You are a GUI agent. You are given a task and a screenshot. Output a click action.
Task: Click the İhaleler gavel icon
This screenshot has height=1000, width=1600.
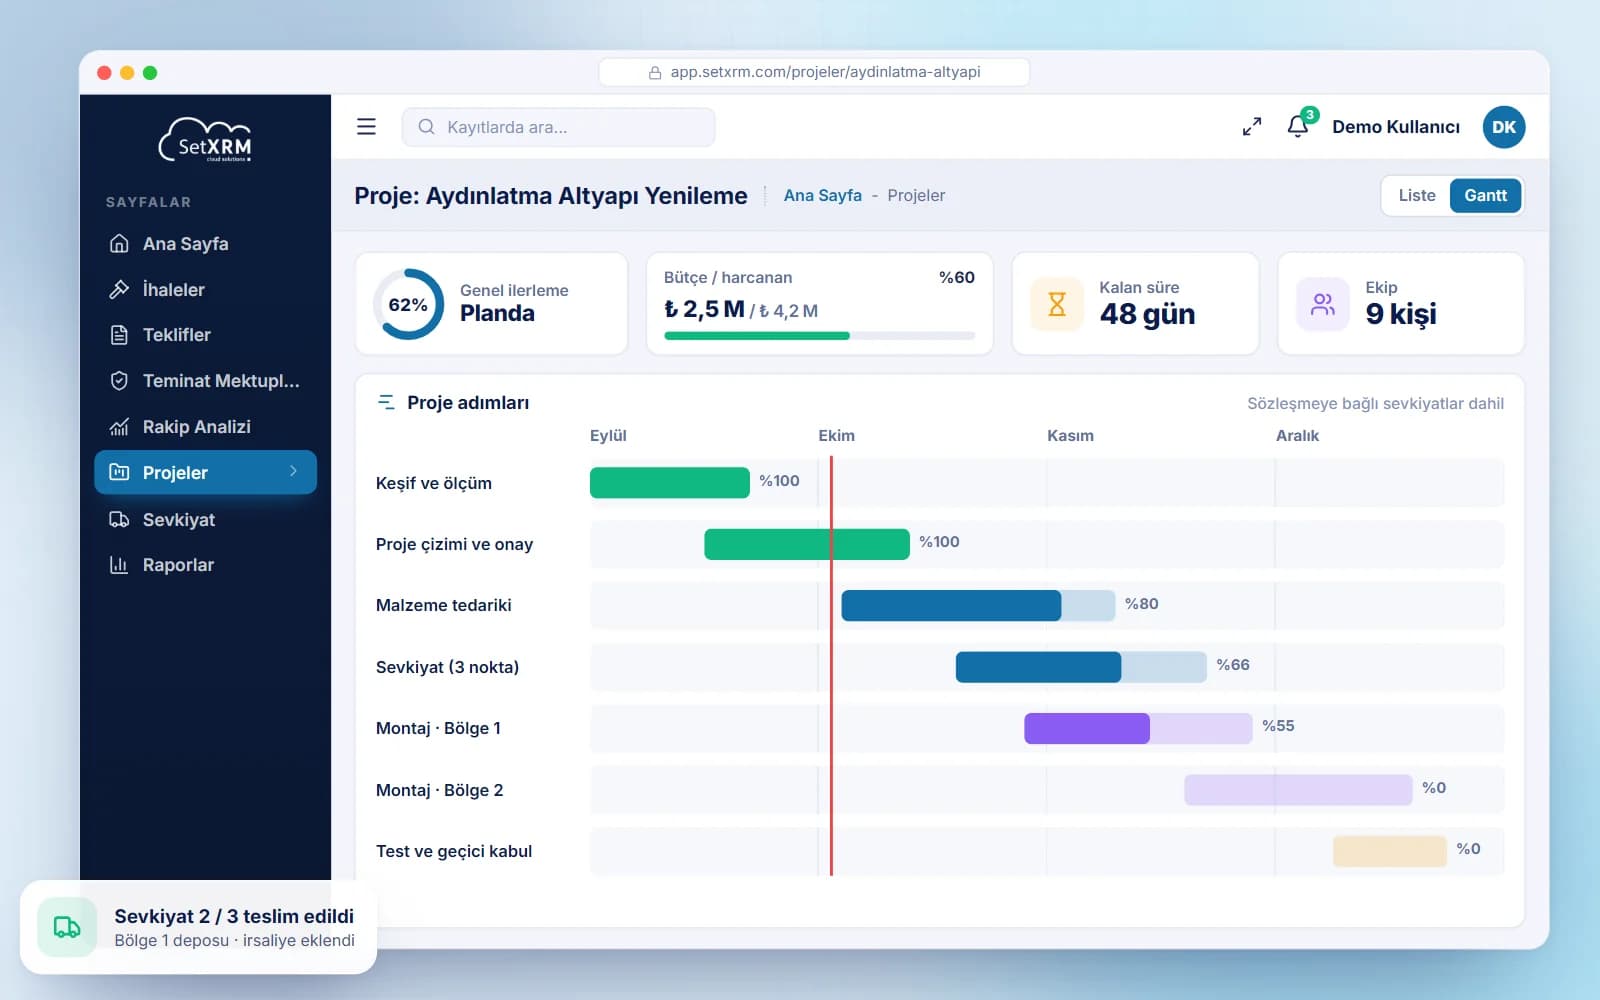(119, 289)
